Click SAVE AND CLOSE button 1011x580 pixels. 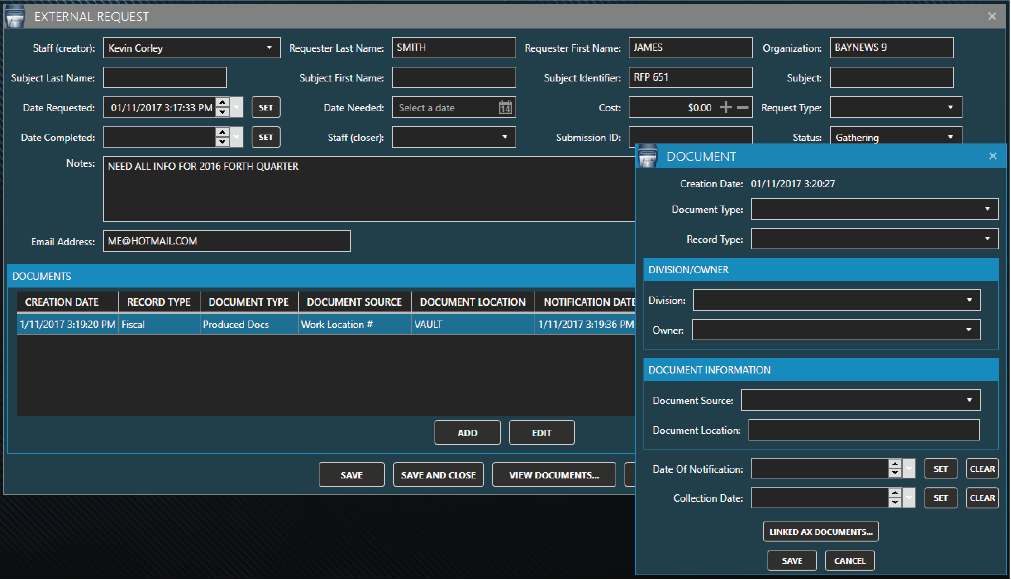point(438,475)
